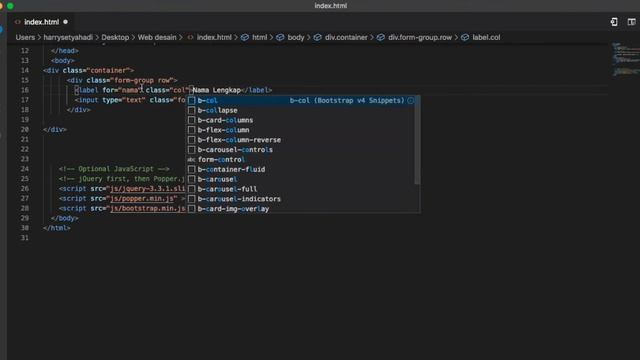Open the label.col breadcrumb symbol
The image size is (640, 360).
(x=486, y=37)
